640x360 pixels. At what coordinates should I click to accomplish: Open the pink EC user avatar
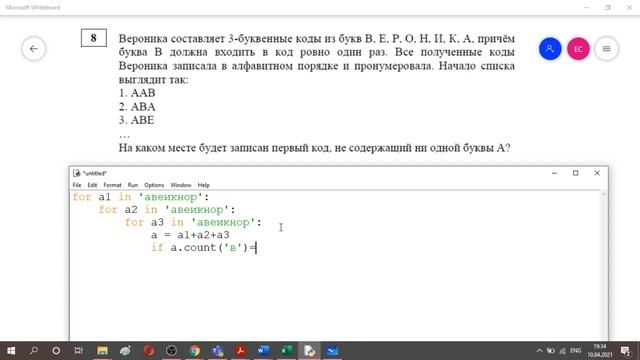[x=578, y=49]
